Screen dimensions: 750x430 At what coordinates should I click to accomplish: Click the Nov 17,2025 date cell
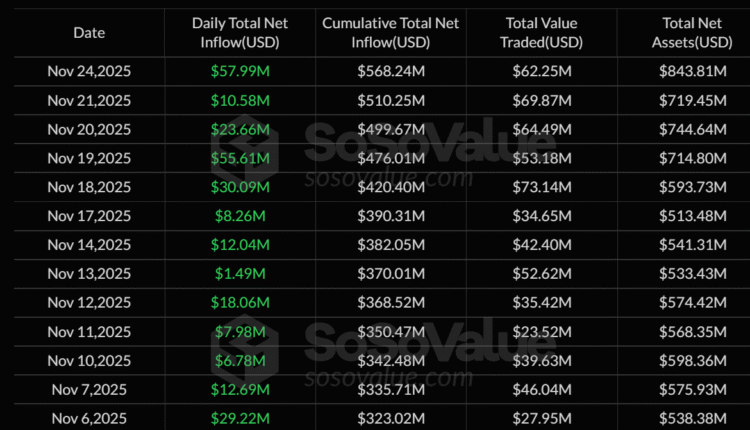pos(88,216)
